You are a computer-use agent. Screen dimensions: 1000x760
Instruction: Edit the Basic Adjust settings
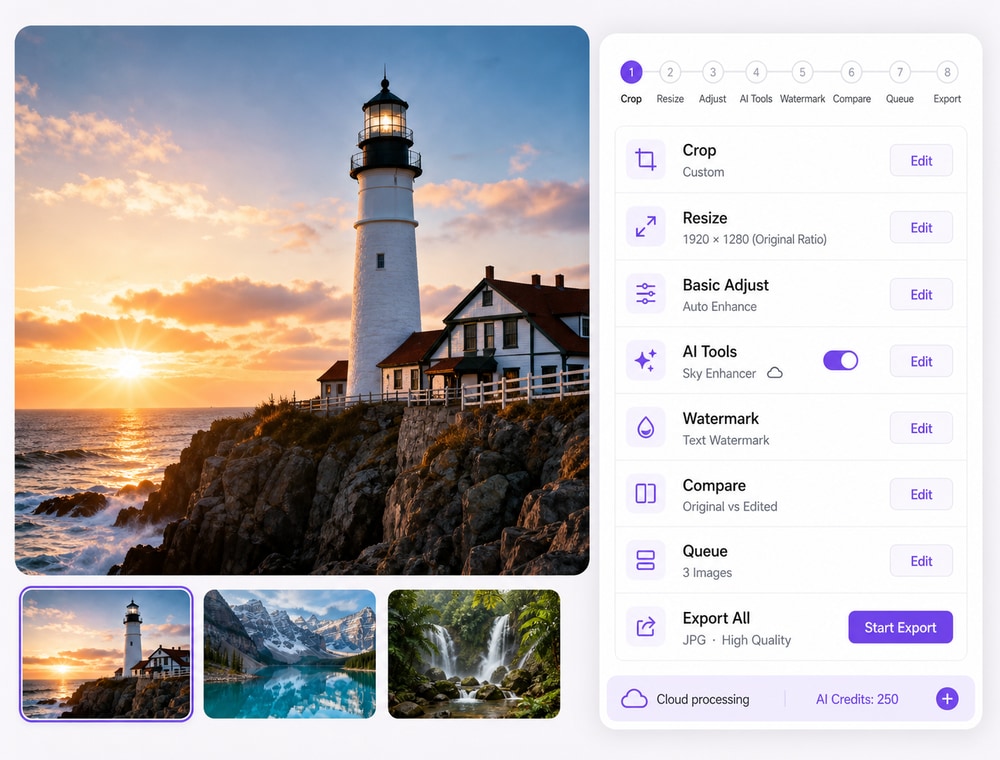pyautogui.click(x=921, y=295)
